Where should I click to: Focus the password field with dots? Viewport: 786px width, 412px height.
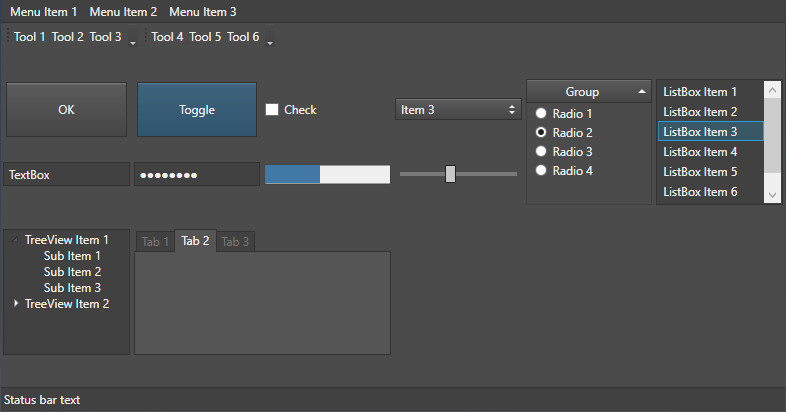[x=196, y=174]
